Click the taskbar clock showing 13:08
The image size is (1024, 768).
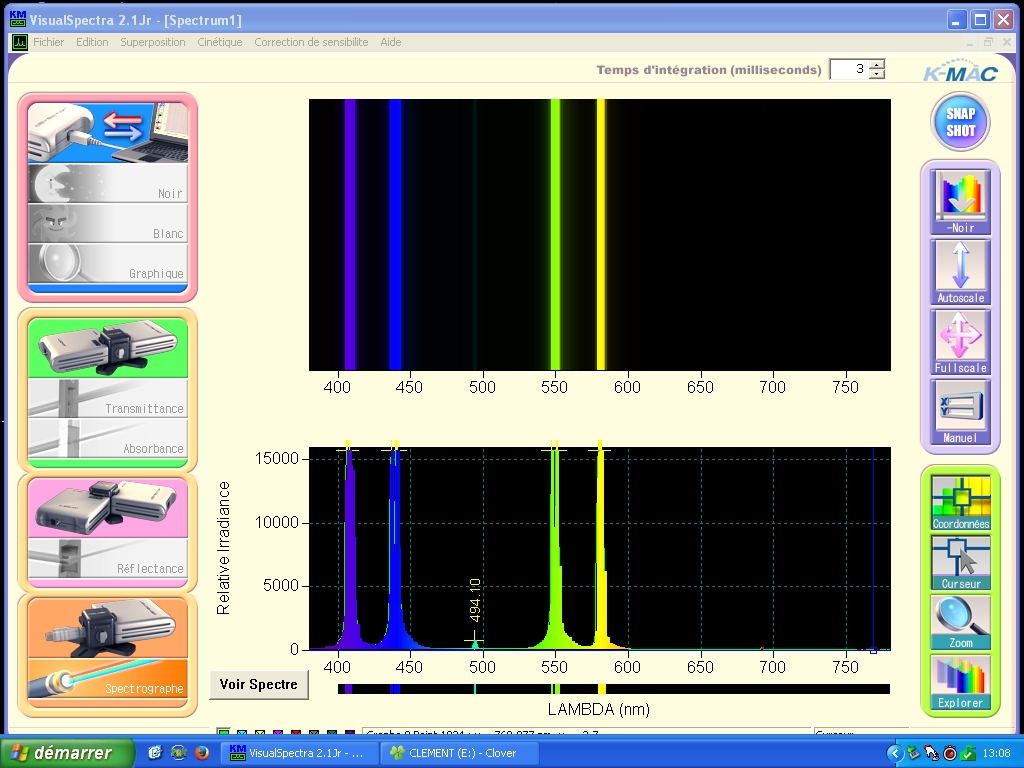(997, 754)
